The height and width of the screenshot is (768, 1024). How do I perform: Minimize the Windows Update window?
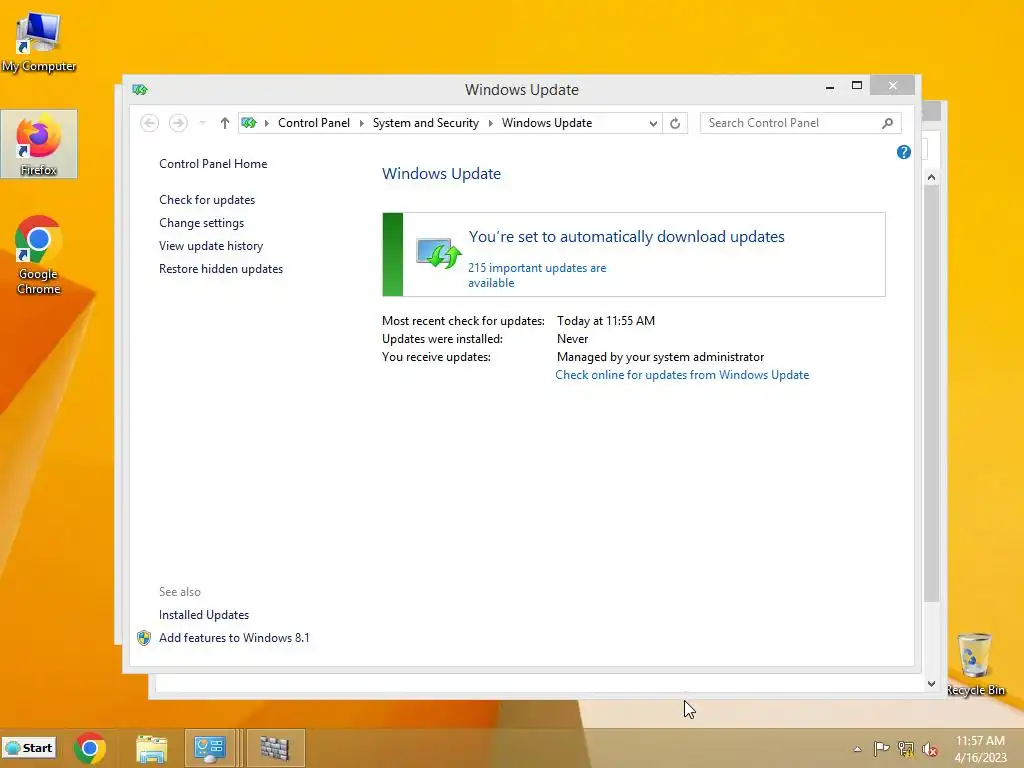(x=830, y=86)
